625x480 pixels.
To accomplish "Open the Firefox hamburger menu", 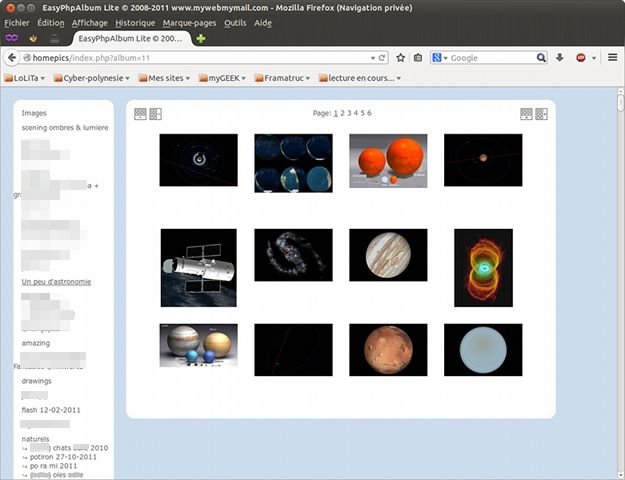I will point(612,58).
